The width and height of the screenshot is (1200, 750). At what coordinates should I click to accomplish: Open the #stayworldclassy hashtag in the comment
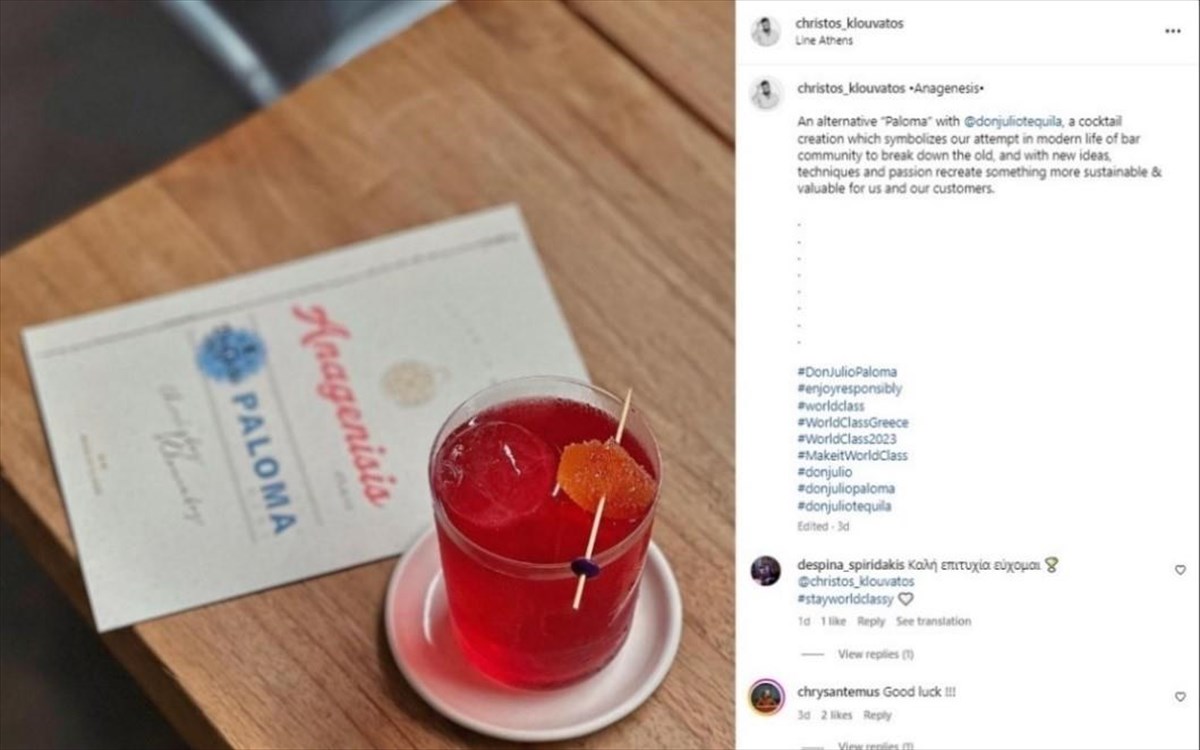[x=845, y=598]
